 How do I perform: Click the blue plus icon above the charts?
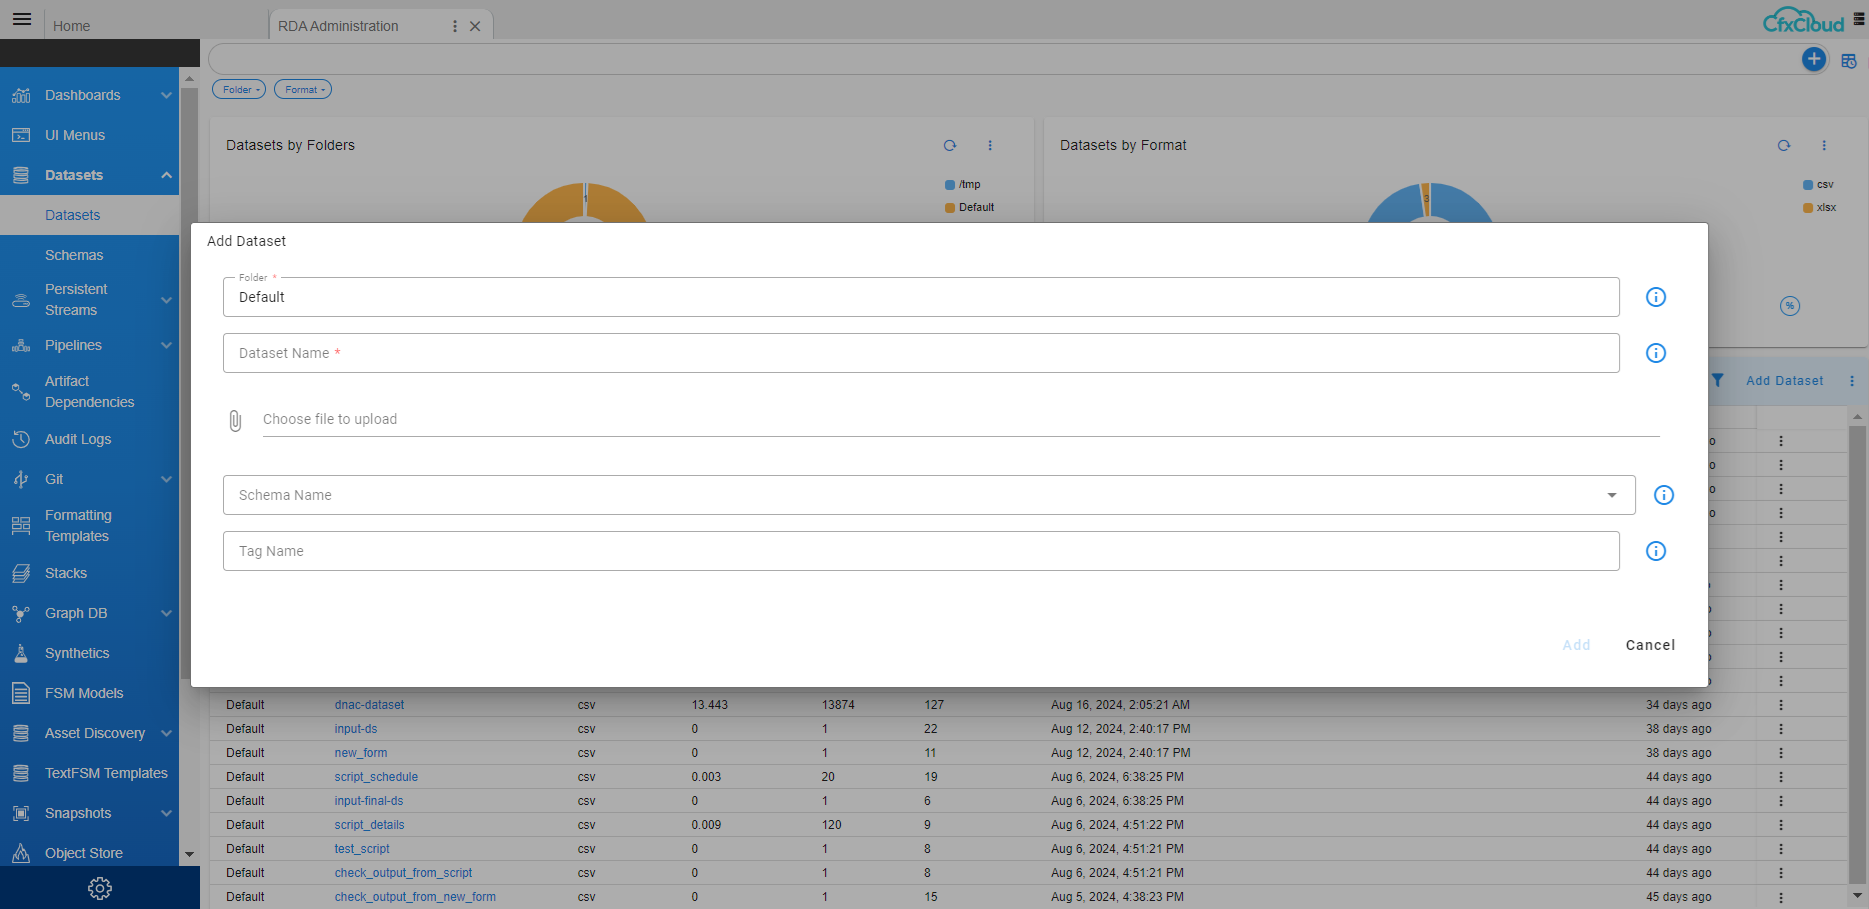click(x=1813, y=59)
